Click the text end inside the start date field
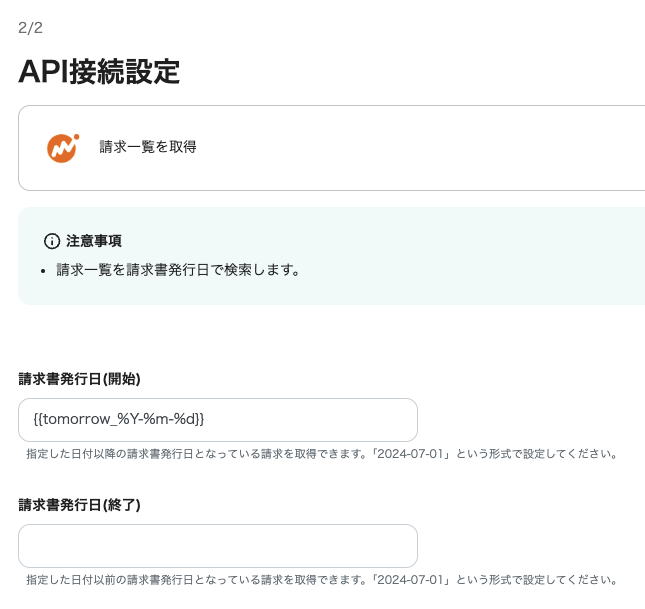 tap(205, 420)
